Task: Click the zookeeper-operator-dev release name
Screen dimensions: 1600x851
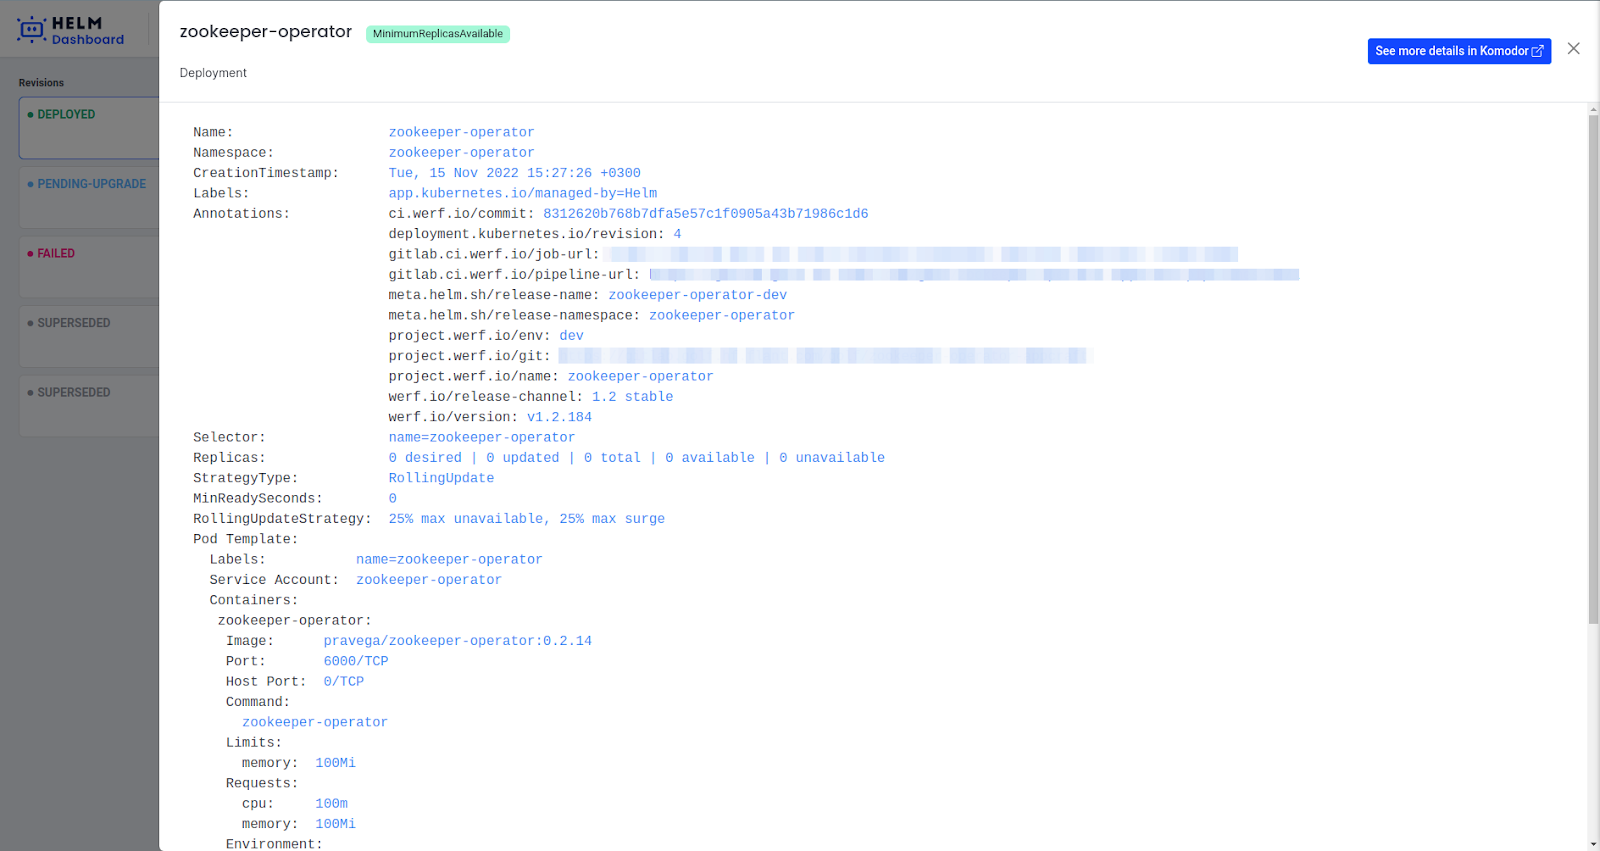Action: (x=697, y=295)
